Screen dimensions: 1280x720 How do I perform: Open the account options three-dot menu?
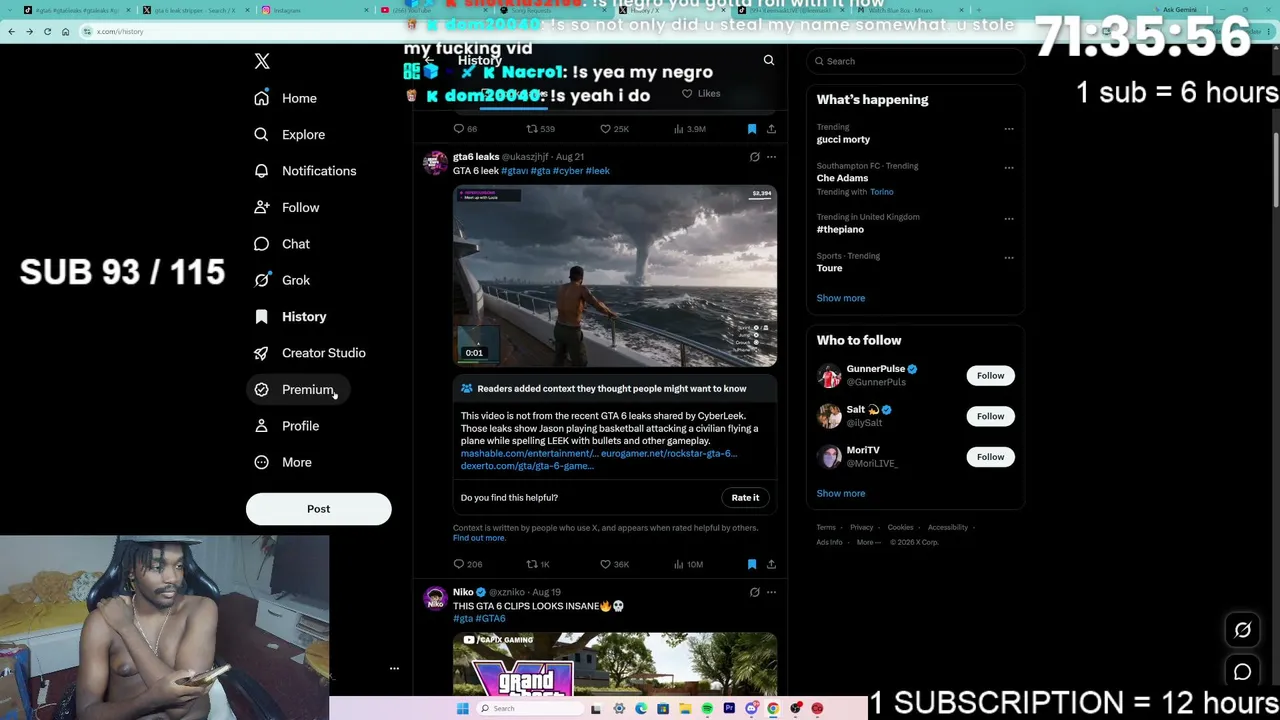click(394, 668)
